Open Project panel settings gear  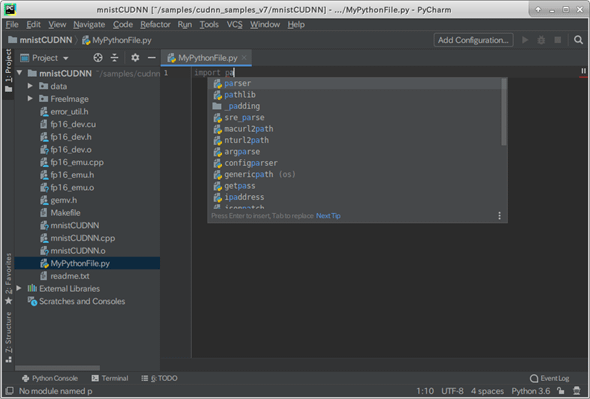pos(135,58)
